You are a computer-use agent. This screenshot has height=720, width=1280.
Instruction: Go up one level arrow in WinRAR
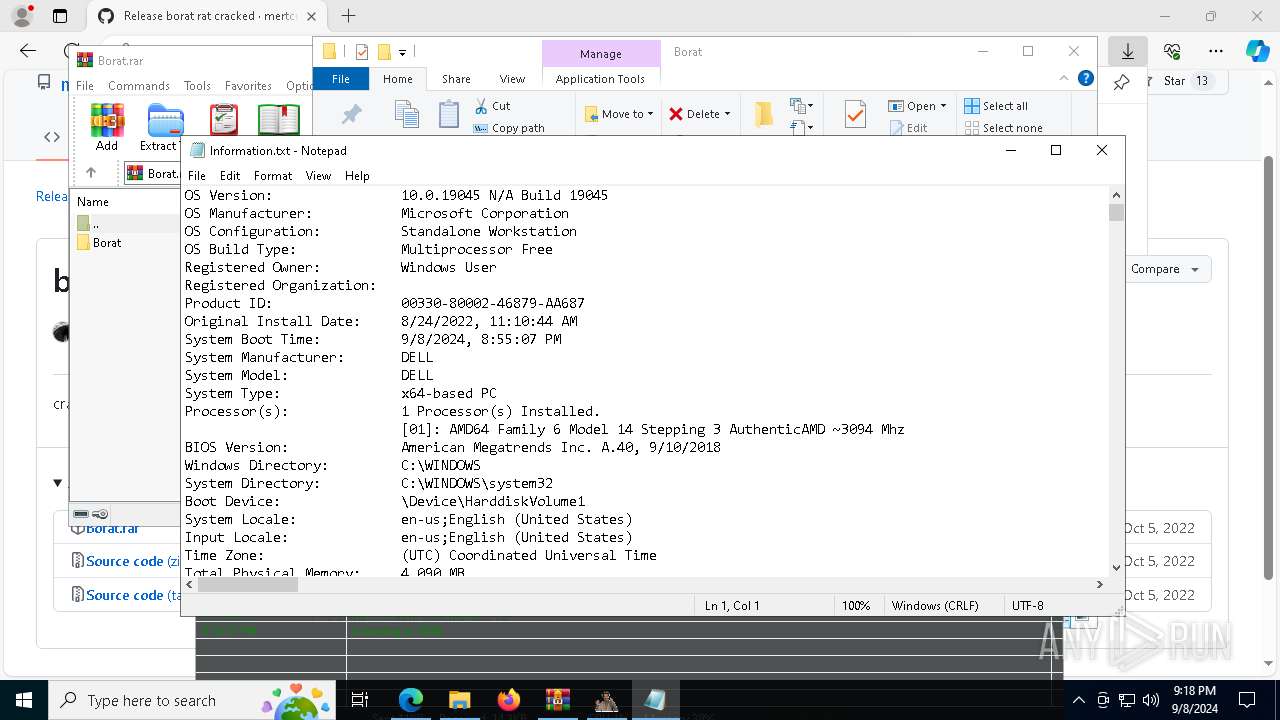91,173
